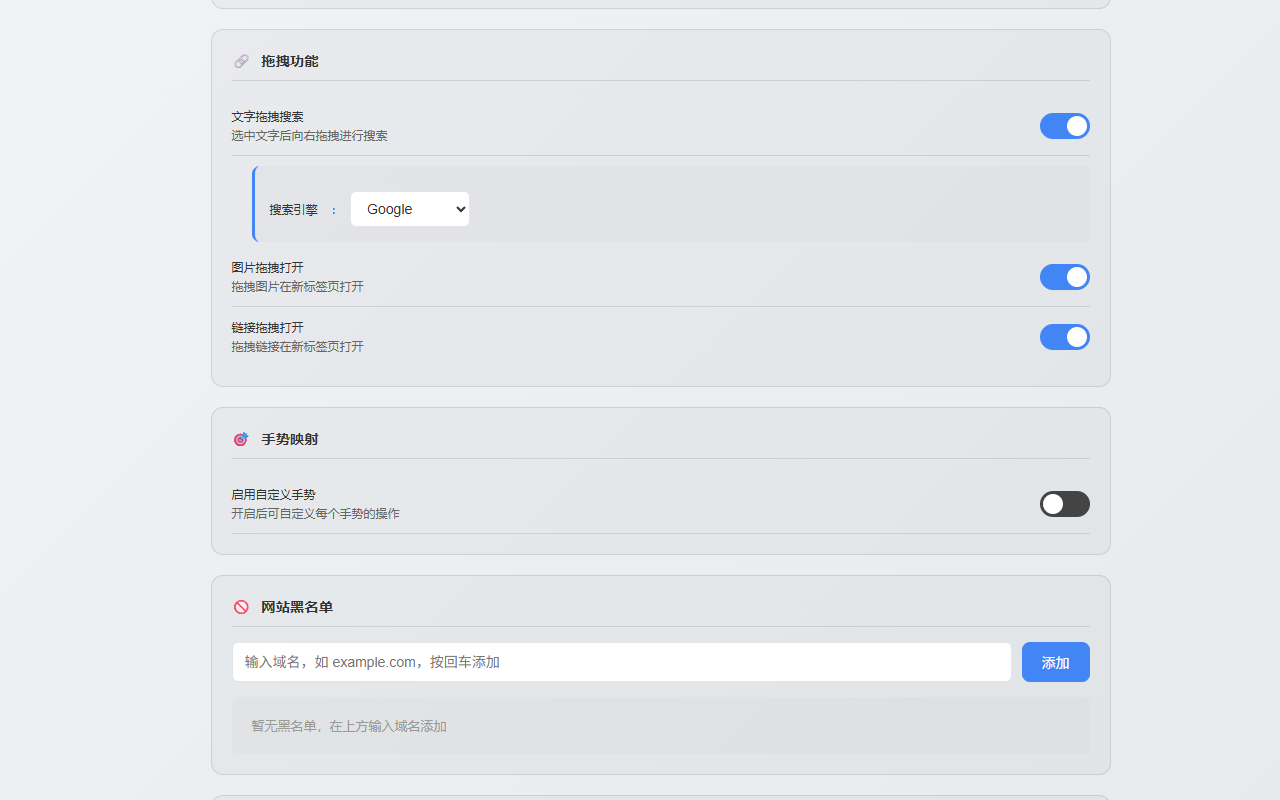Screen dimensions: 1280x800
Task: Disable the 文字拖拽搜索 toggle
Action: tap(1064, 126)
